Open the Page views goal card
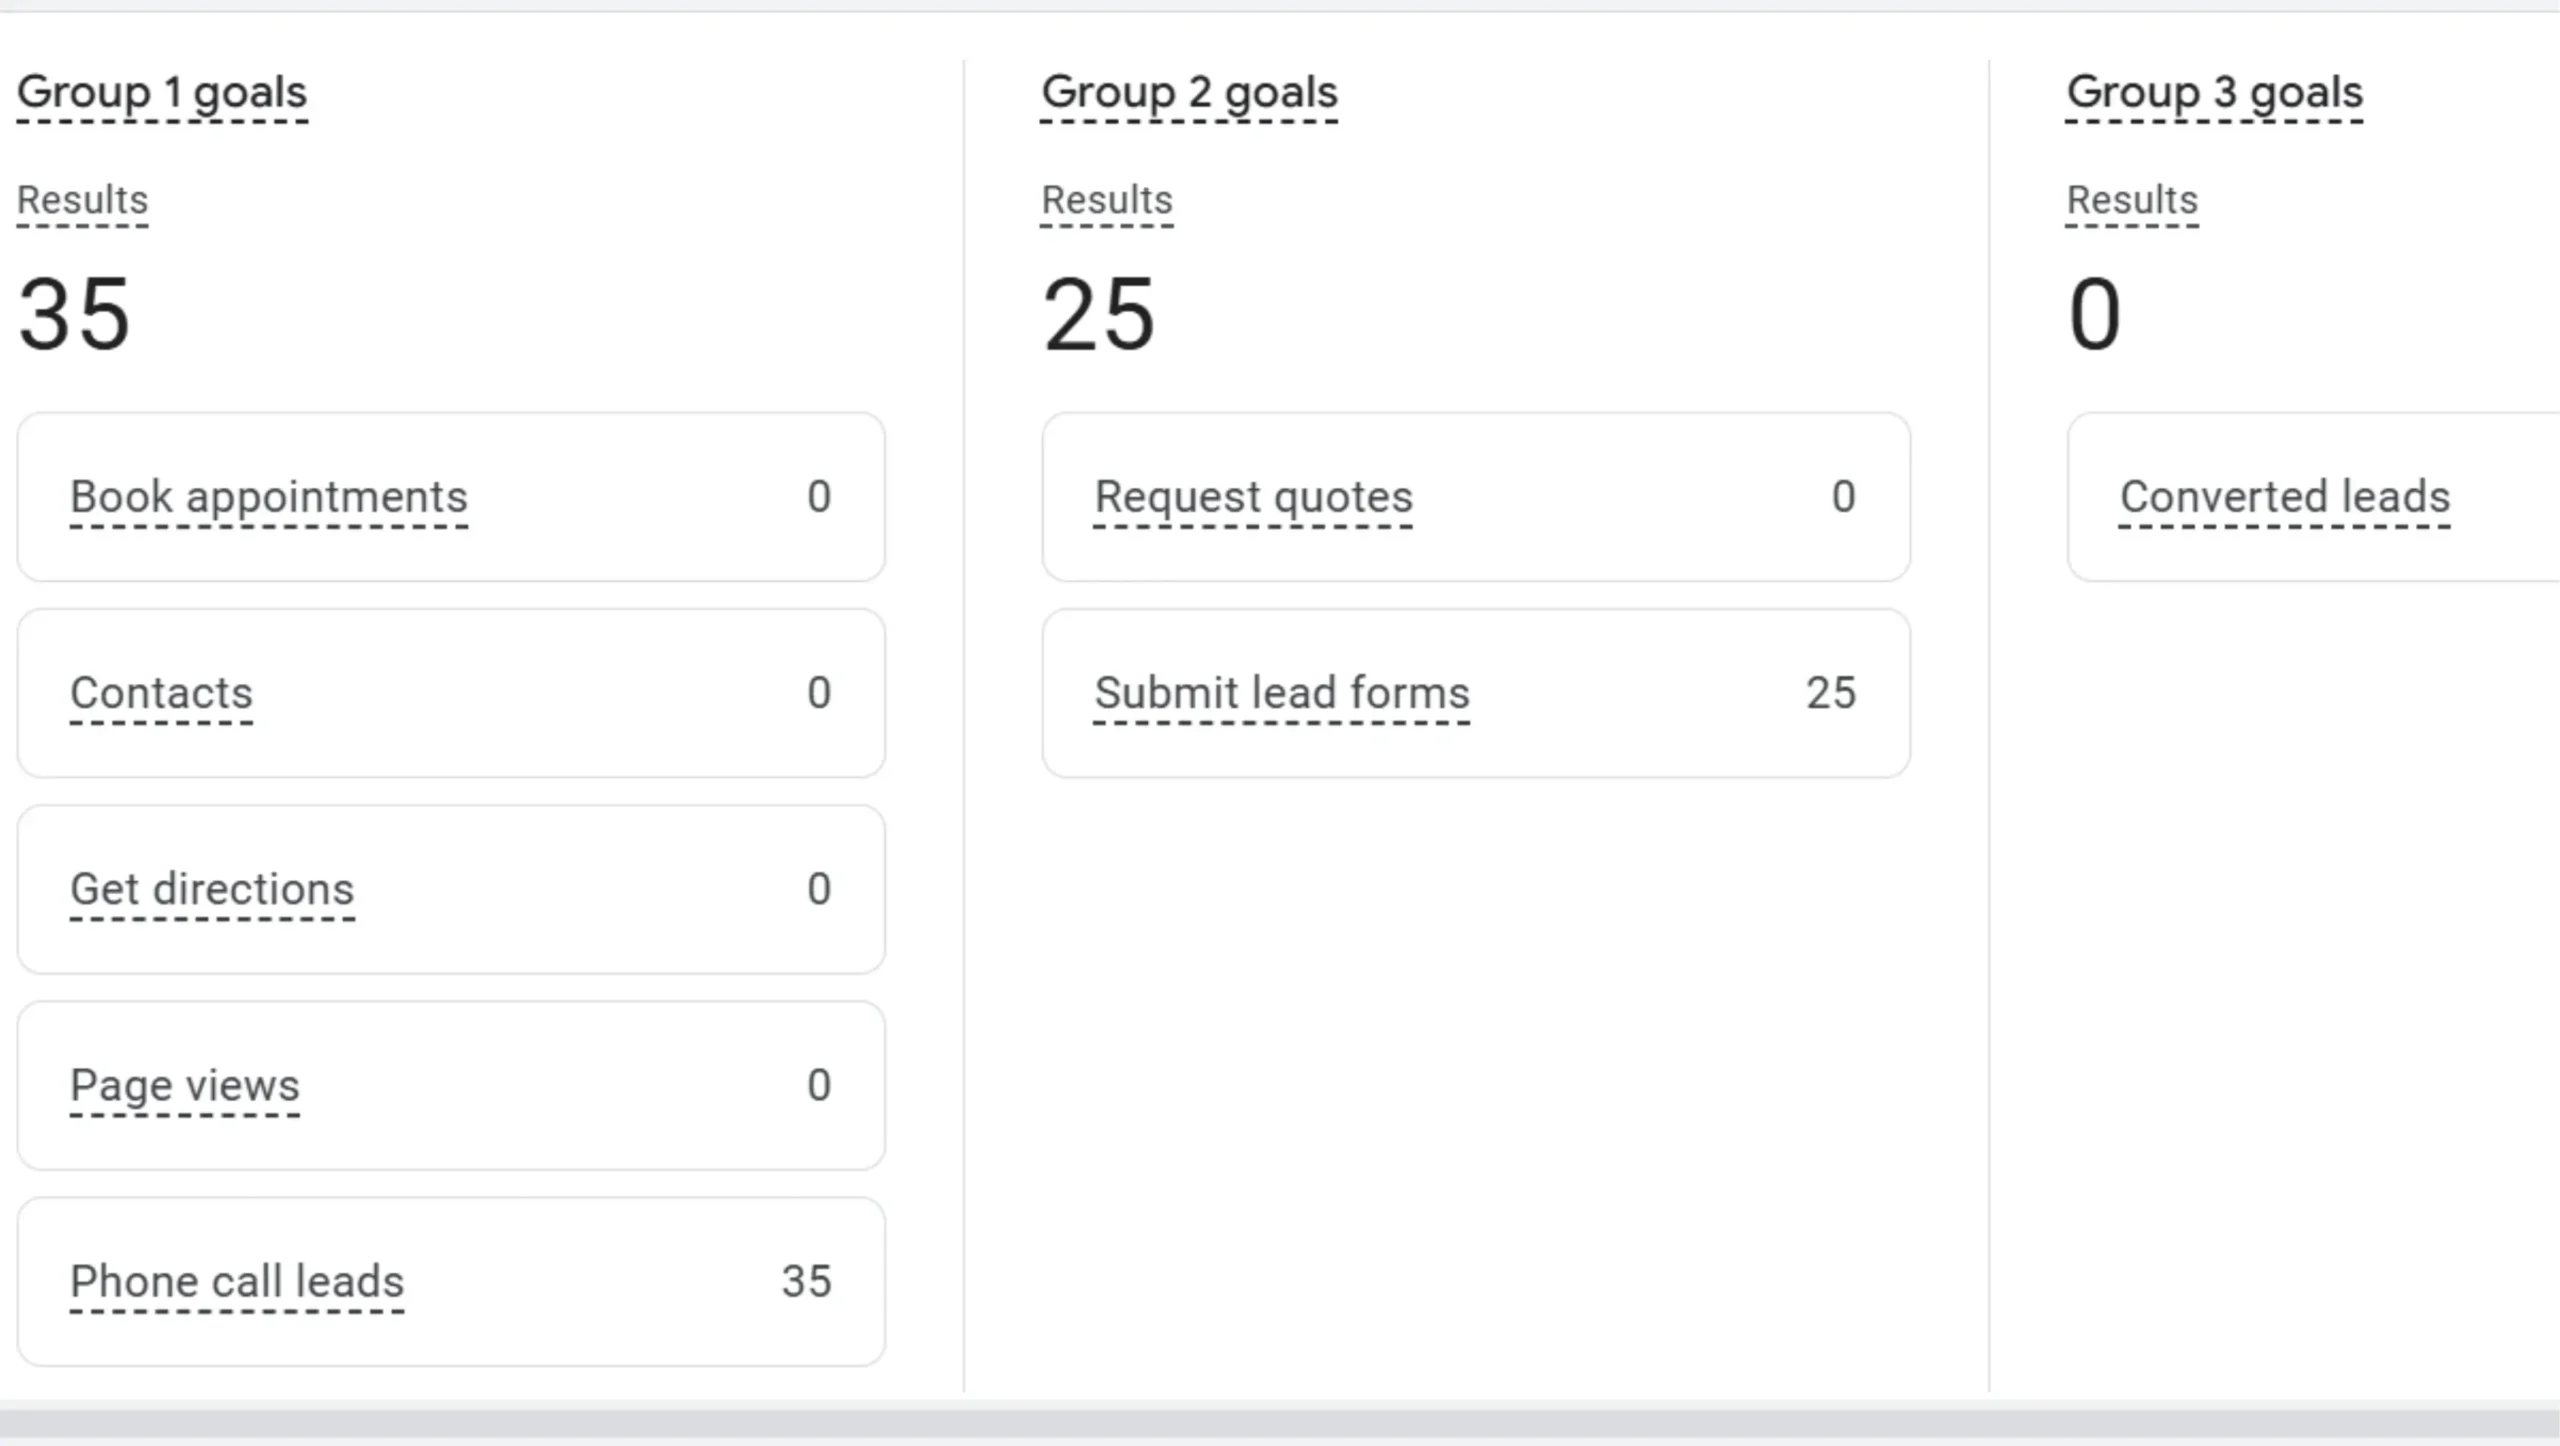The height and width of the screenshot is (1446, 2560). (451, 1085)
